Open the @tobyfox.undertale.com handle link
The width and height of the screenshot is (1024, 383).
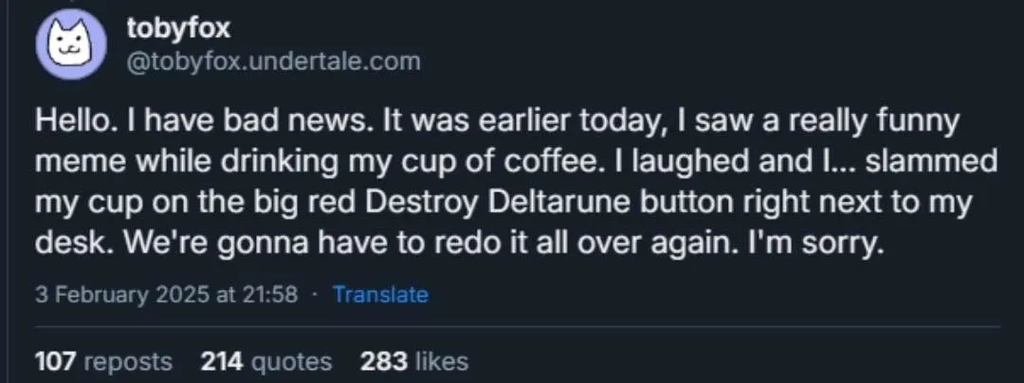pos(273,61)
